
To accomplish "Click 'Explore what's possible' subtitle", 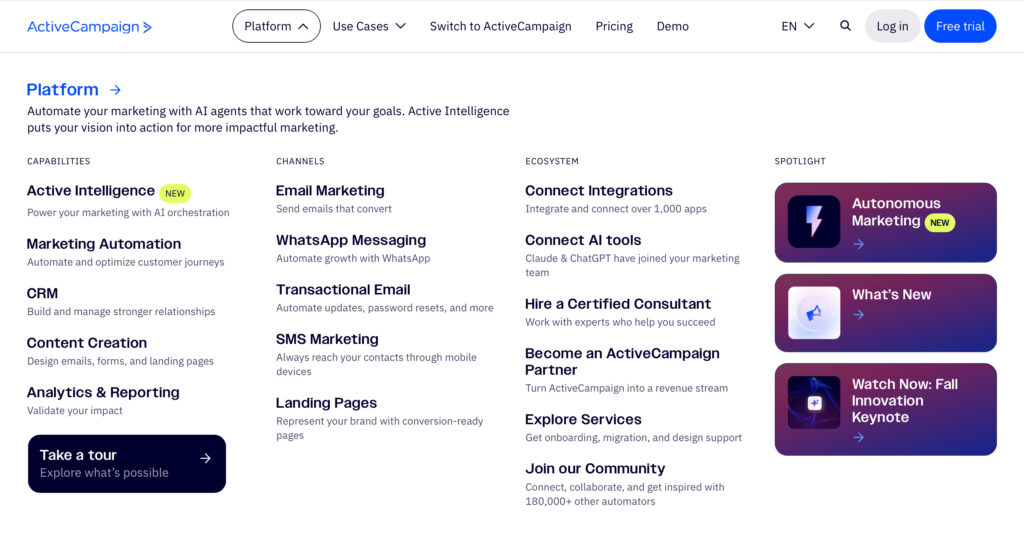I will pyautogui.click(x=104, y=473).
